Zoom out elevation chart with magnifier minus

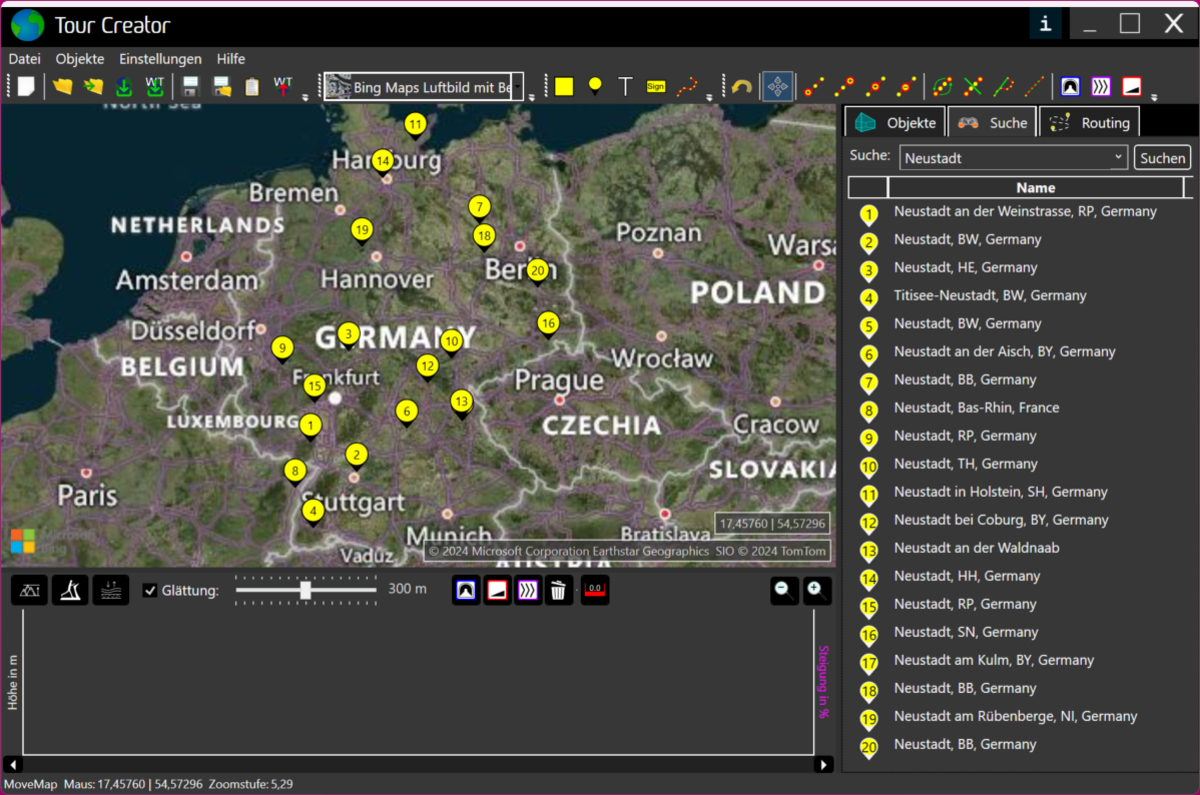point(785,590)
